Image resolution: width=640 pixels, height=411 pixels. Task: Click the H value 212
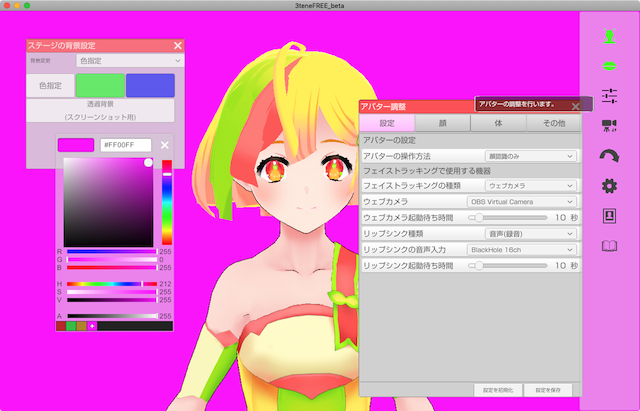click(x=165, y=284)
